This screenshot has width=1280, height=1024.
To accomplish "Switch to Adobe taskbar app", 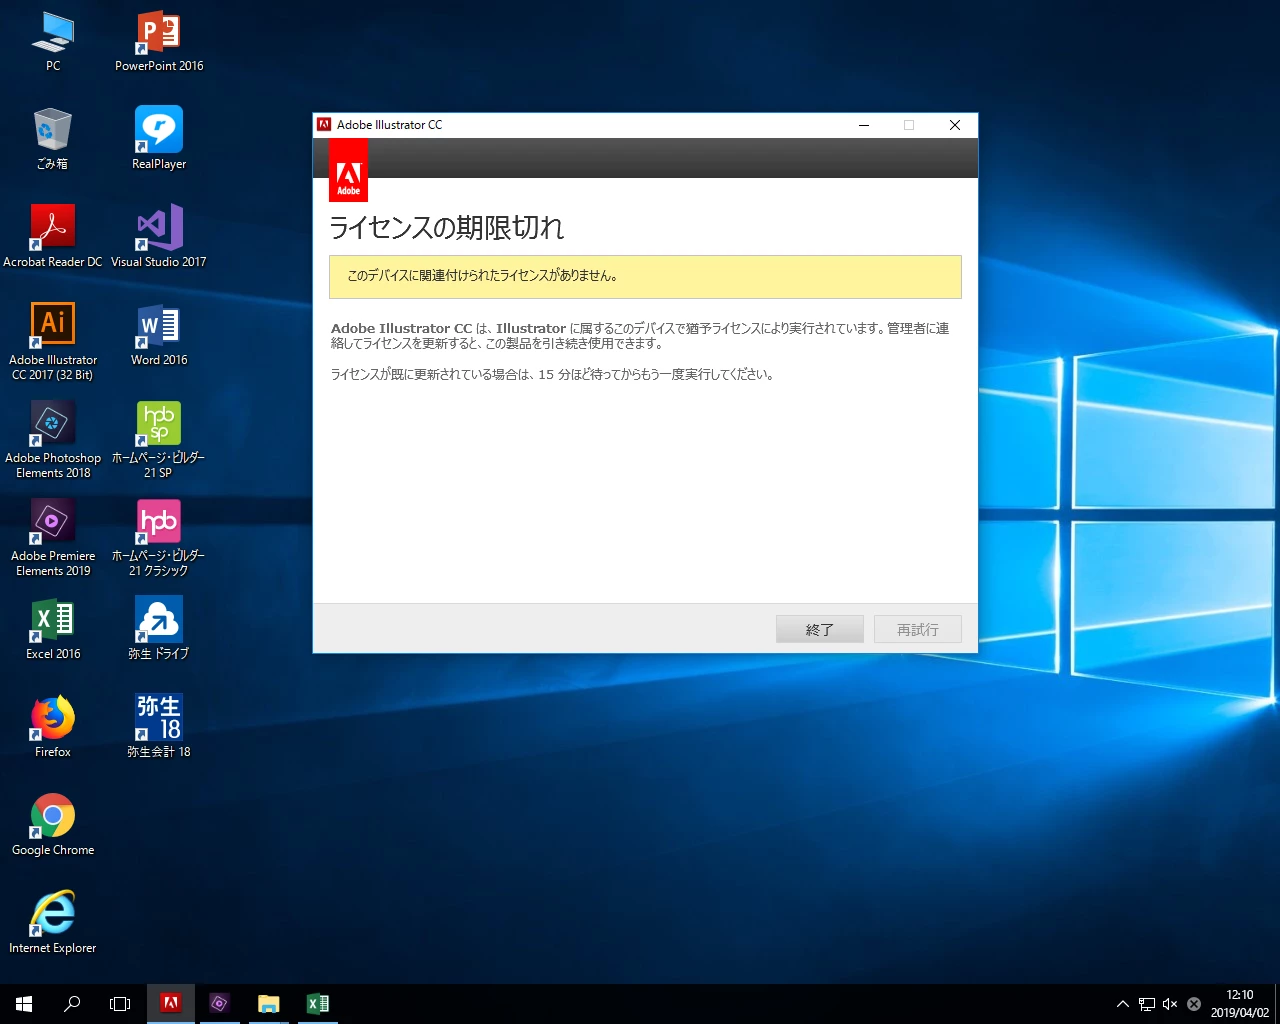I will point(171,1004).
